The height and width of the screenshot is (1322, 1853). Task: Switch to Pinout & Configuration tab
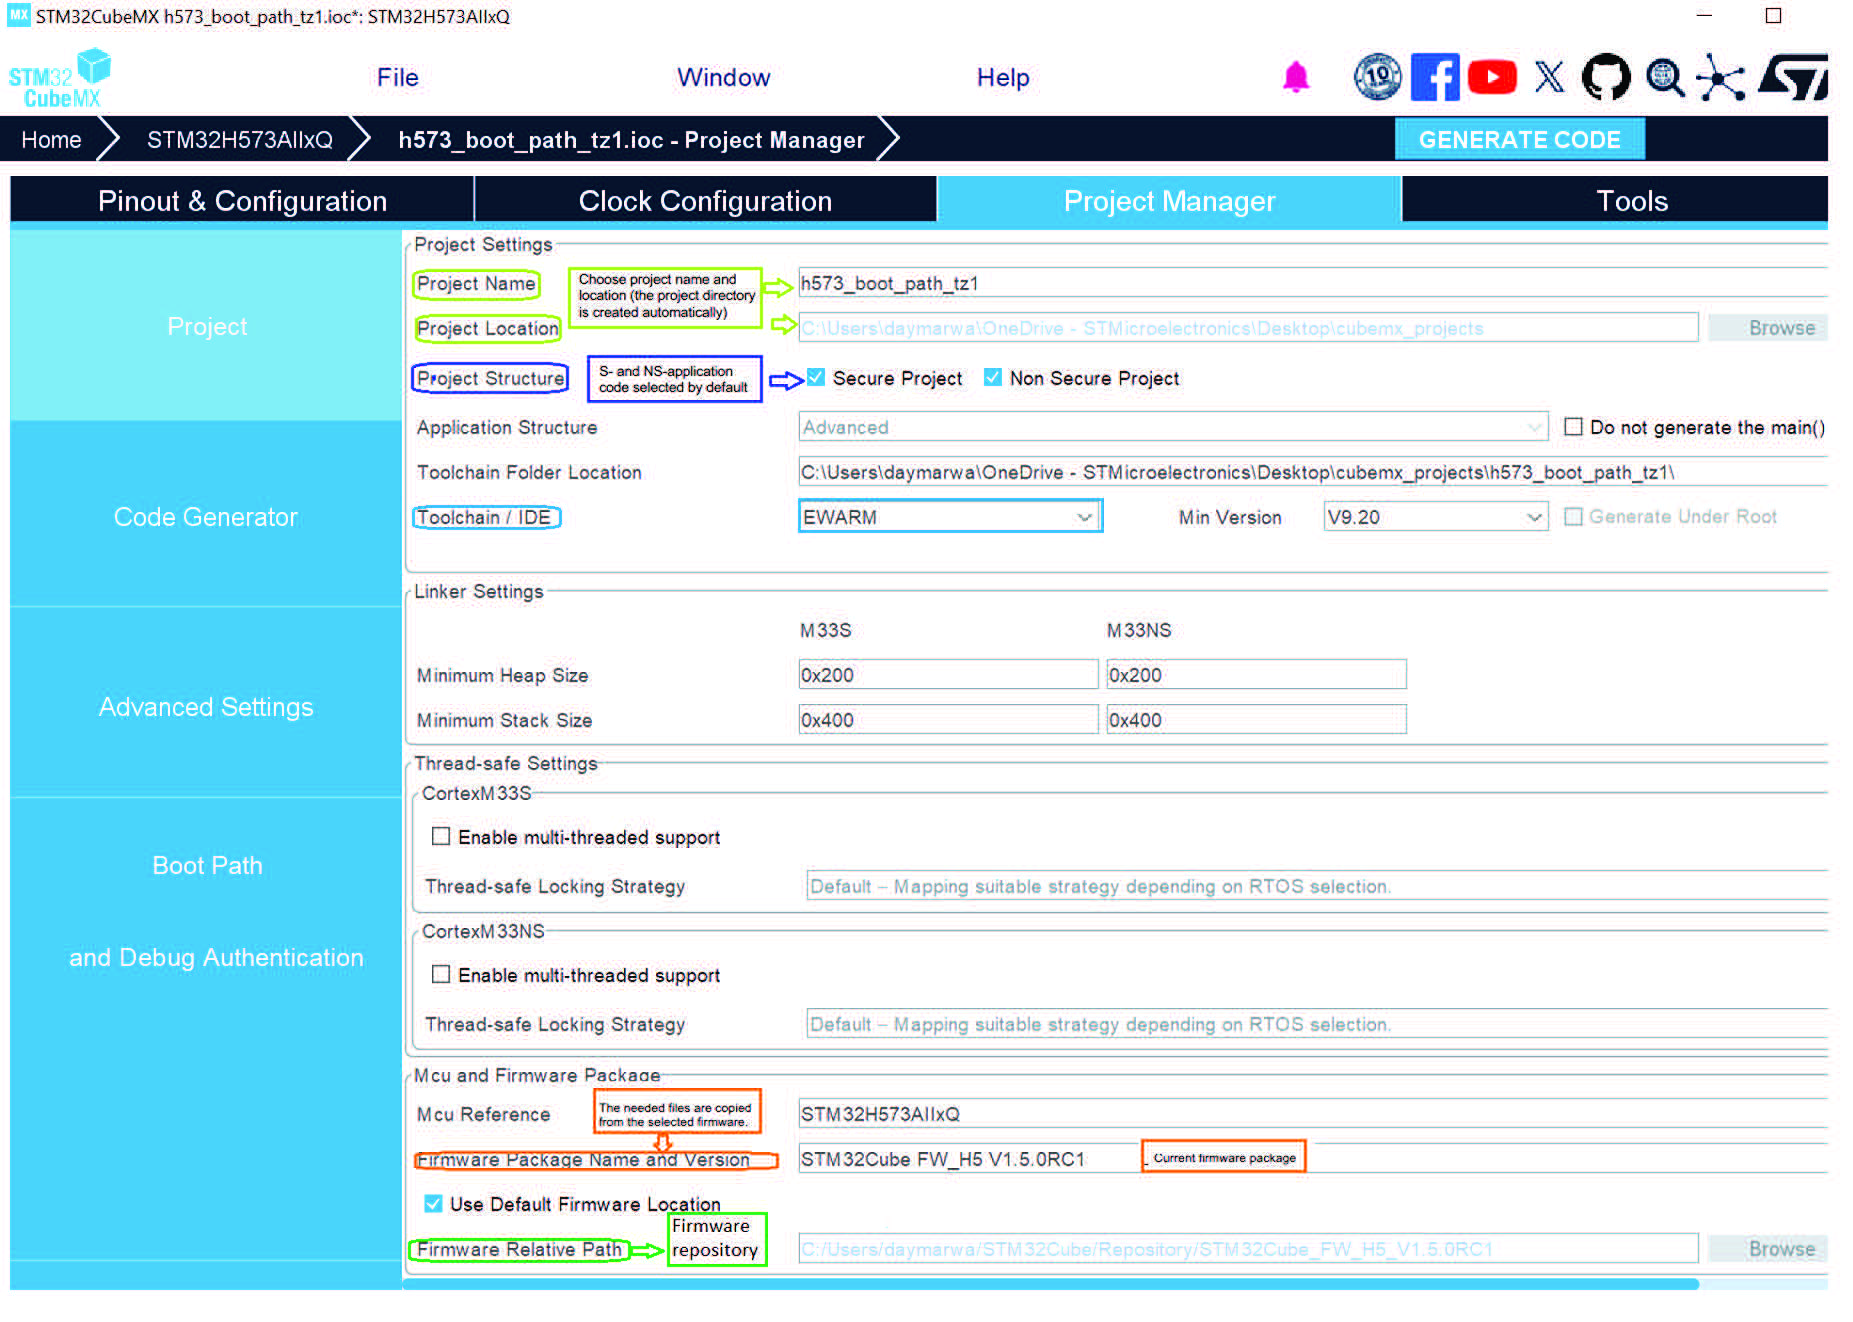(x=242, y=200)
